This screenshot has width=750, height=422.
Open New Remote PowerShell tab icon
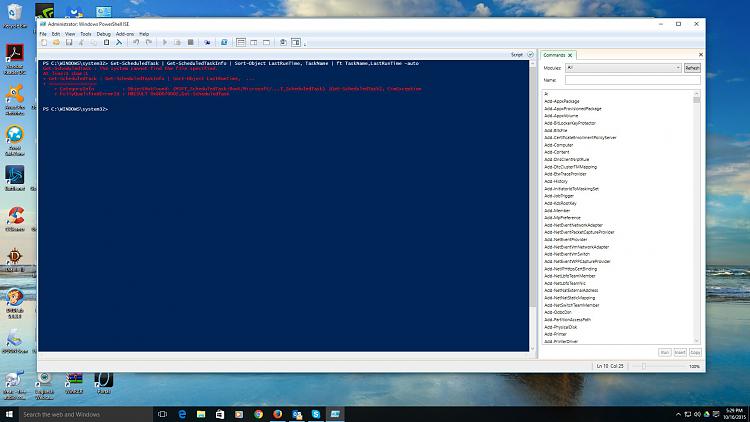(207, 43)
